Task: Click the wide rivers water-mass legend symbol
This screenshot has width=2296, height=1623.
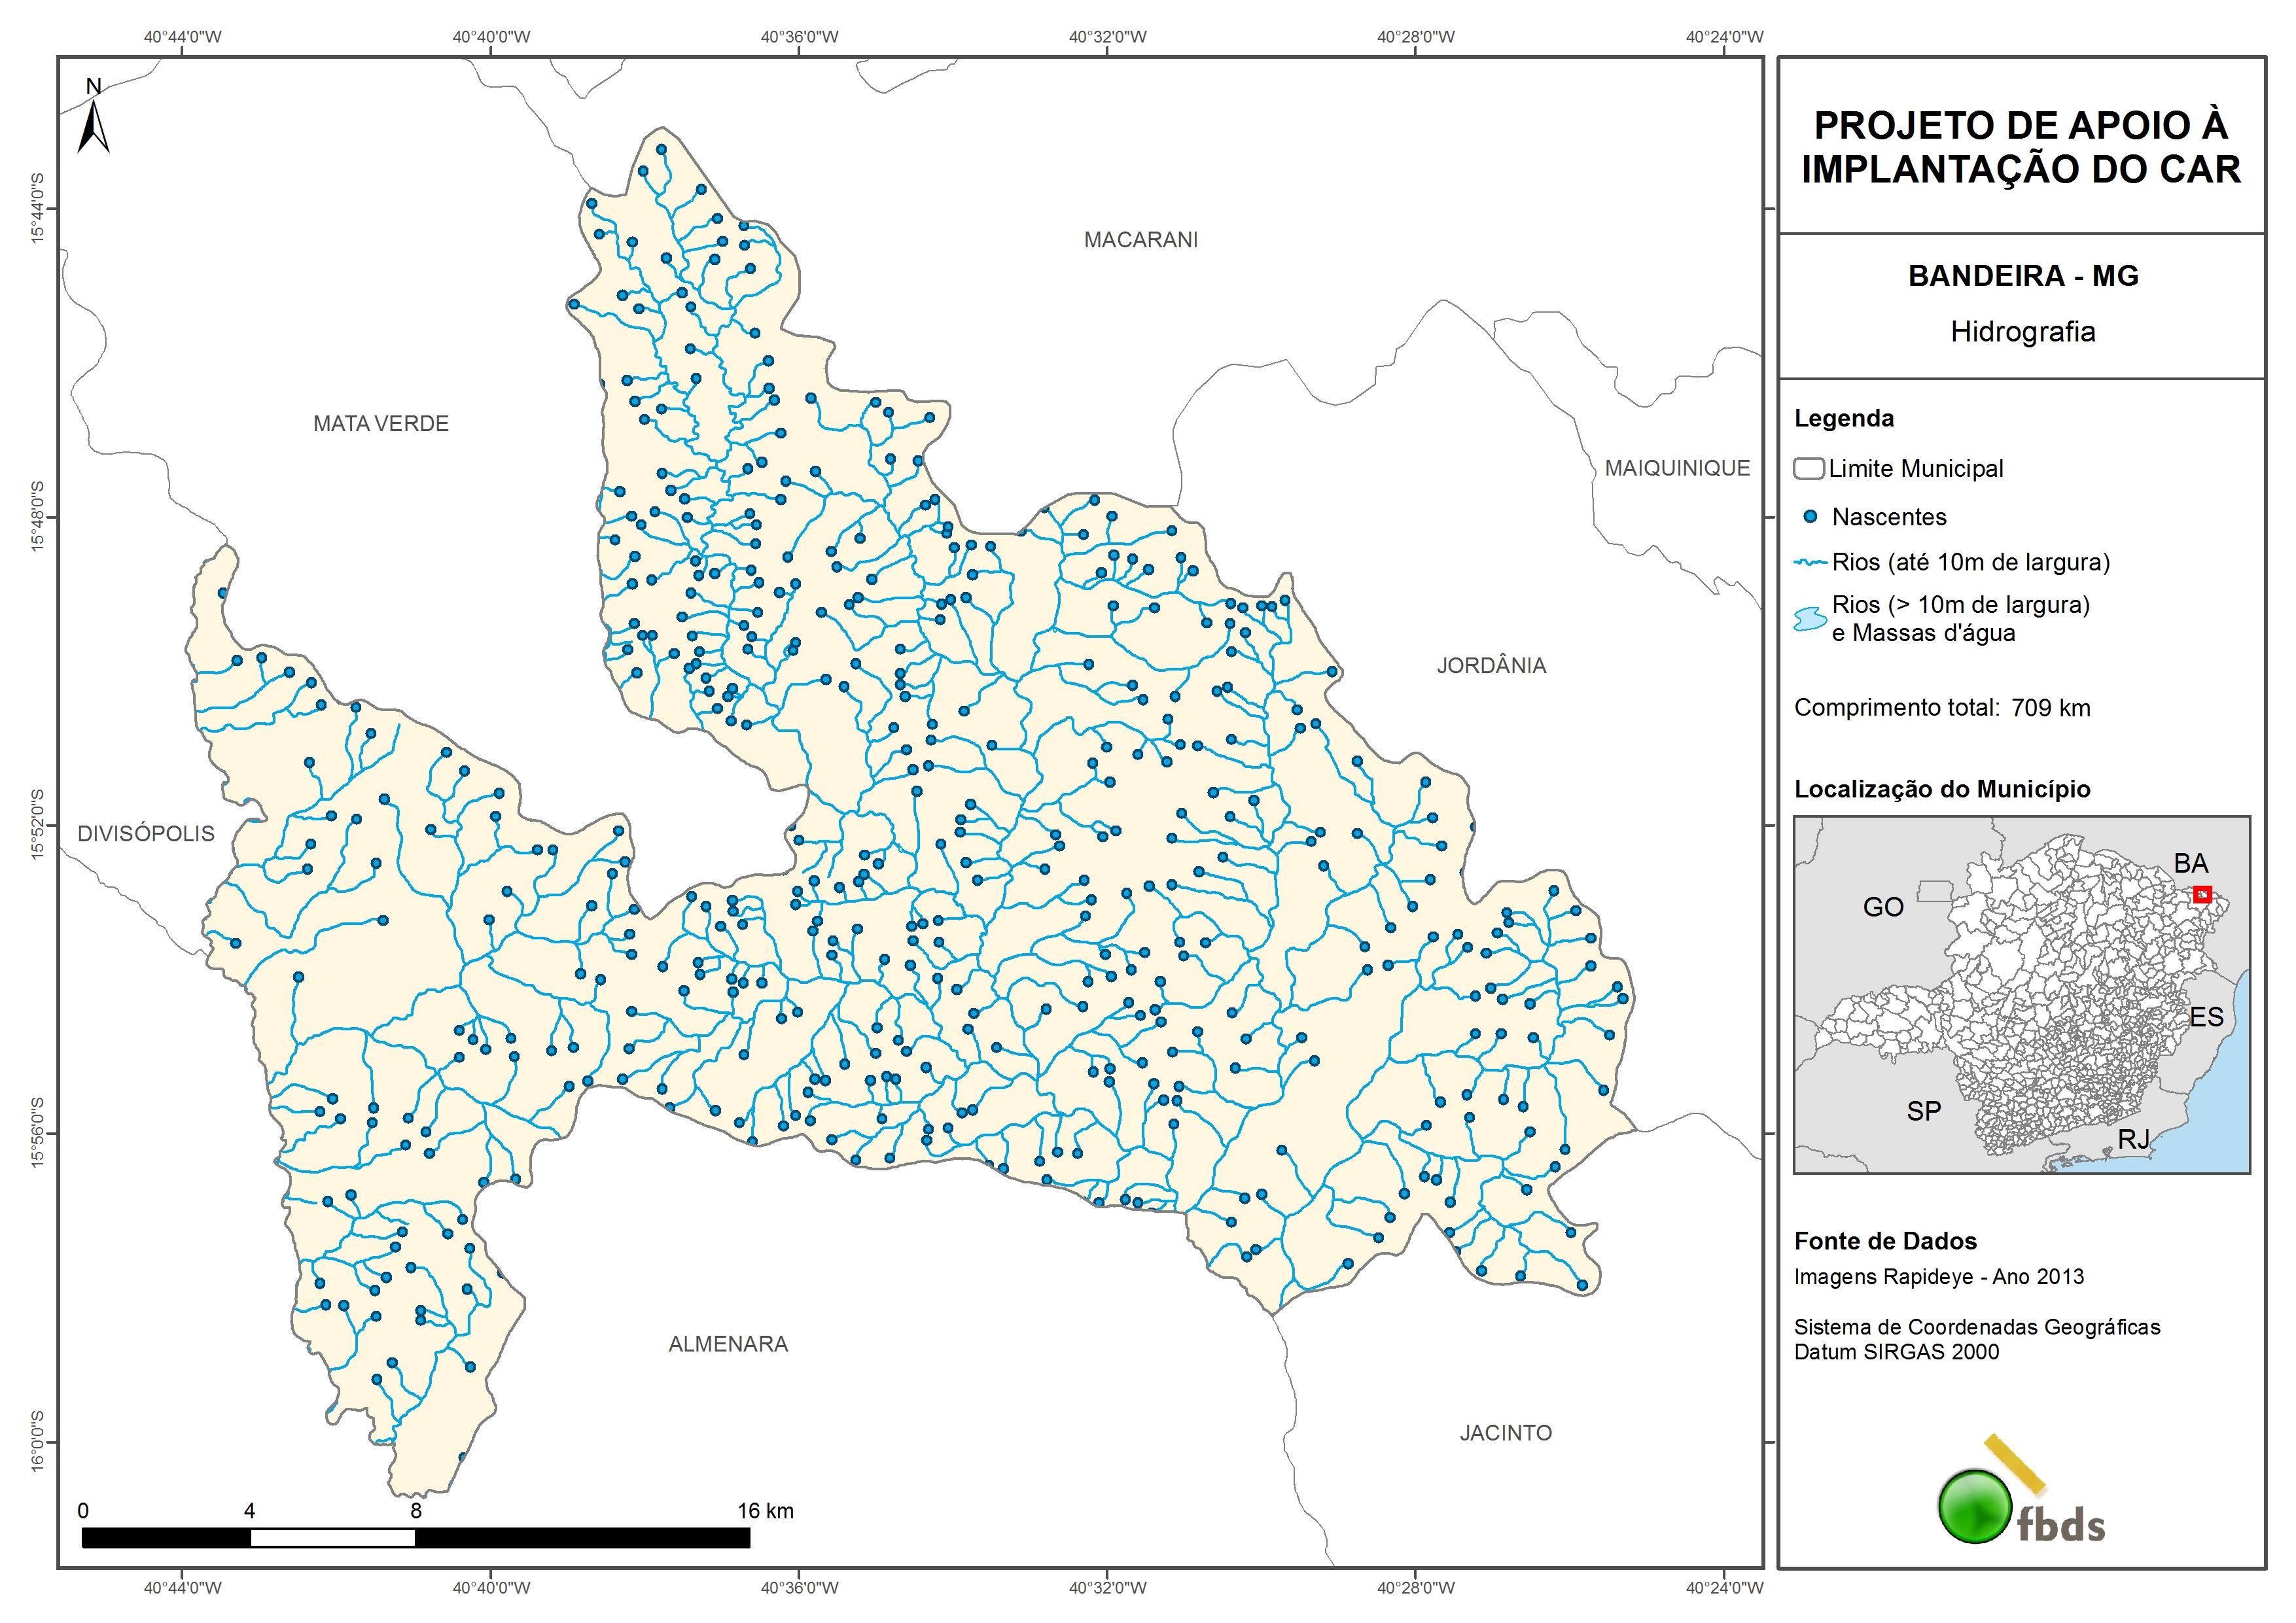Action: [1810, 619]
